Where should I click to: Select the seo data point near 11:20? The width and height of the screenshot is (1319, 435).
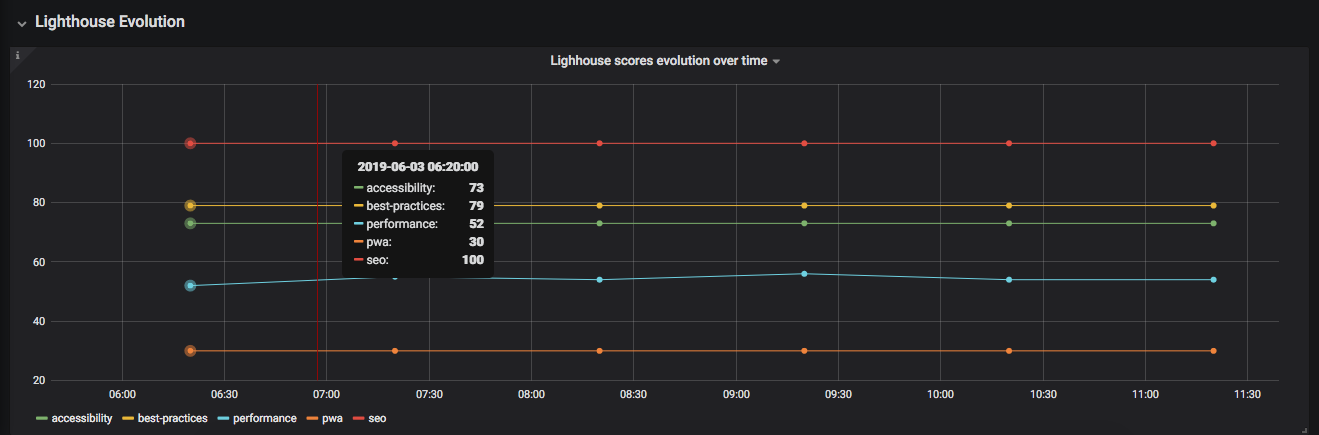pyautogui.click(x=1213, y=143)
